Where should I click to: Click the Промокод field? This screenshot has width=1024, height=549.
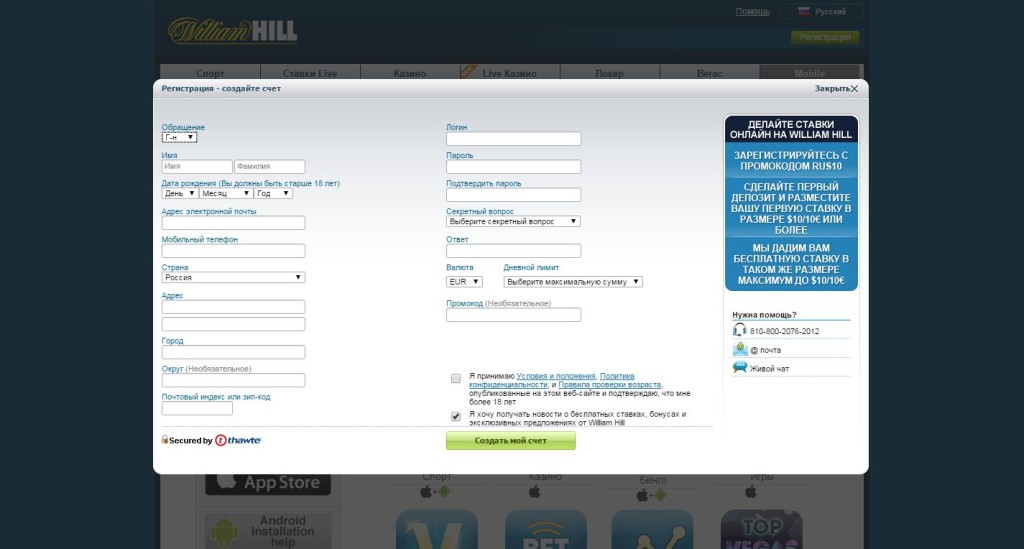click(513, 315)
